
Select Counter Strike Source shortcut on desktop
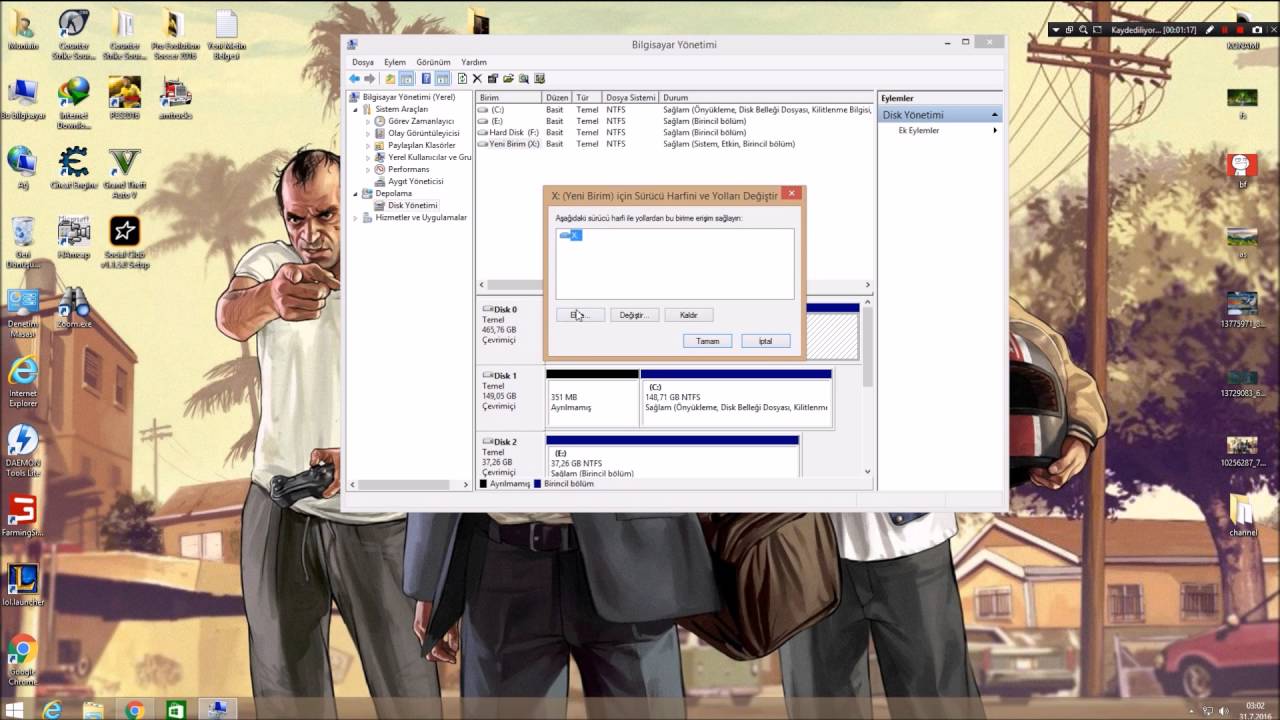[x=73, y=35]
